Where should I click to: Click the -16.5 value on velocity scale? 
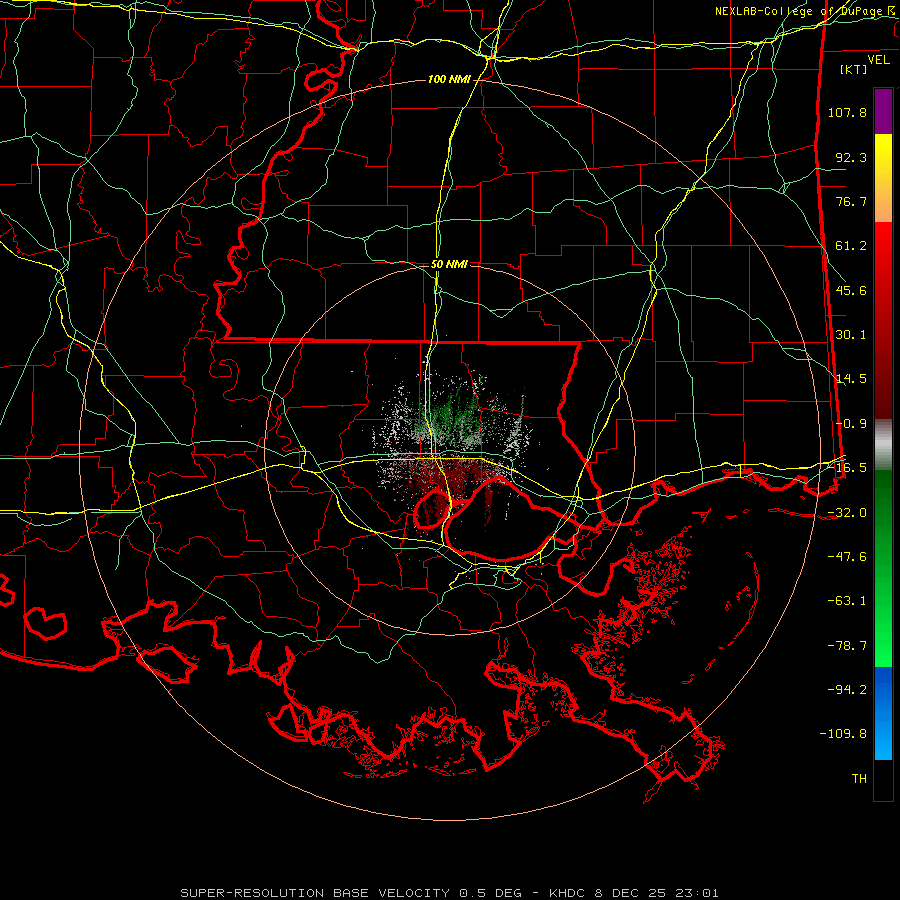(847, 468)
